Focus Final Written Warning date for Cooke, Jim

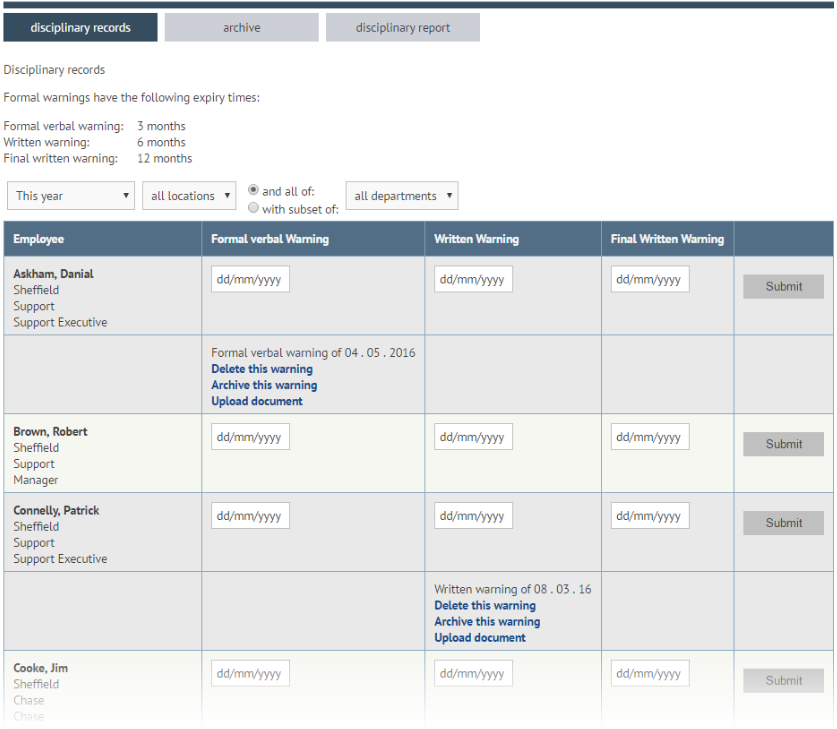click(650, 673)
